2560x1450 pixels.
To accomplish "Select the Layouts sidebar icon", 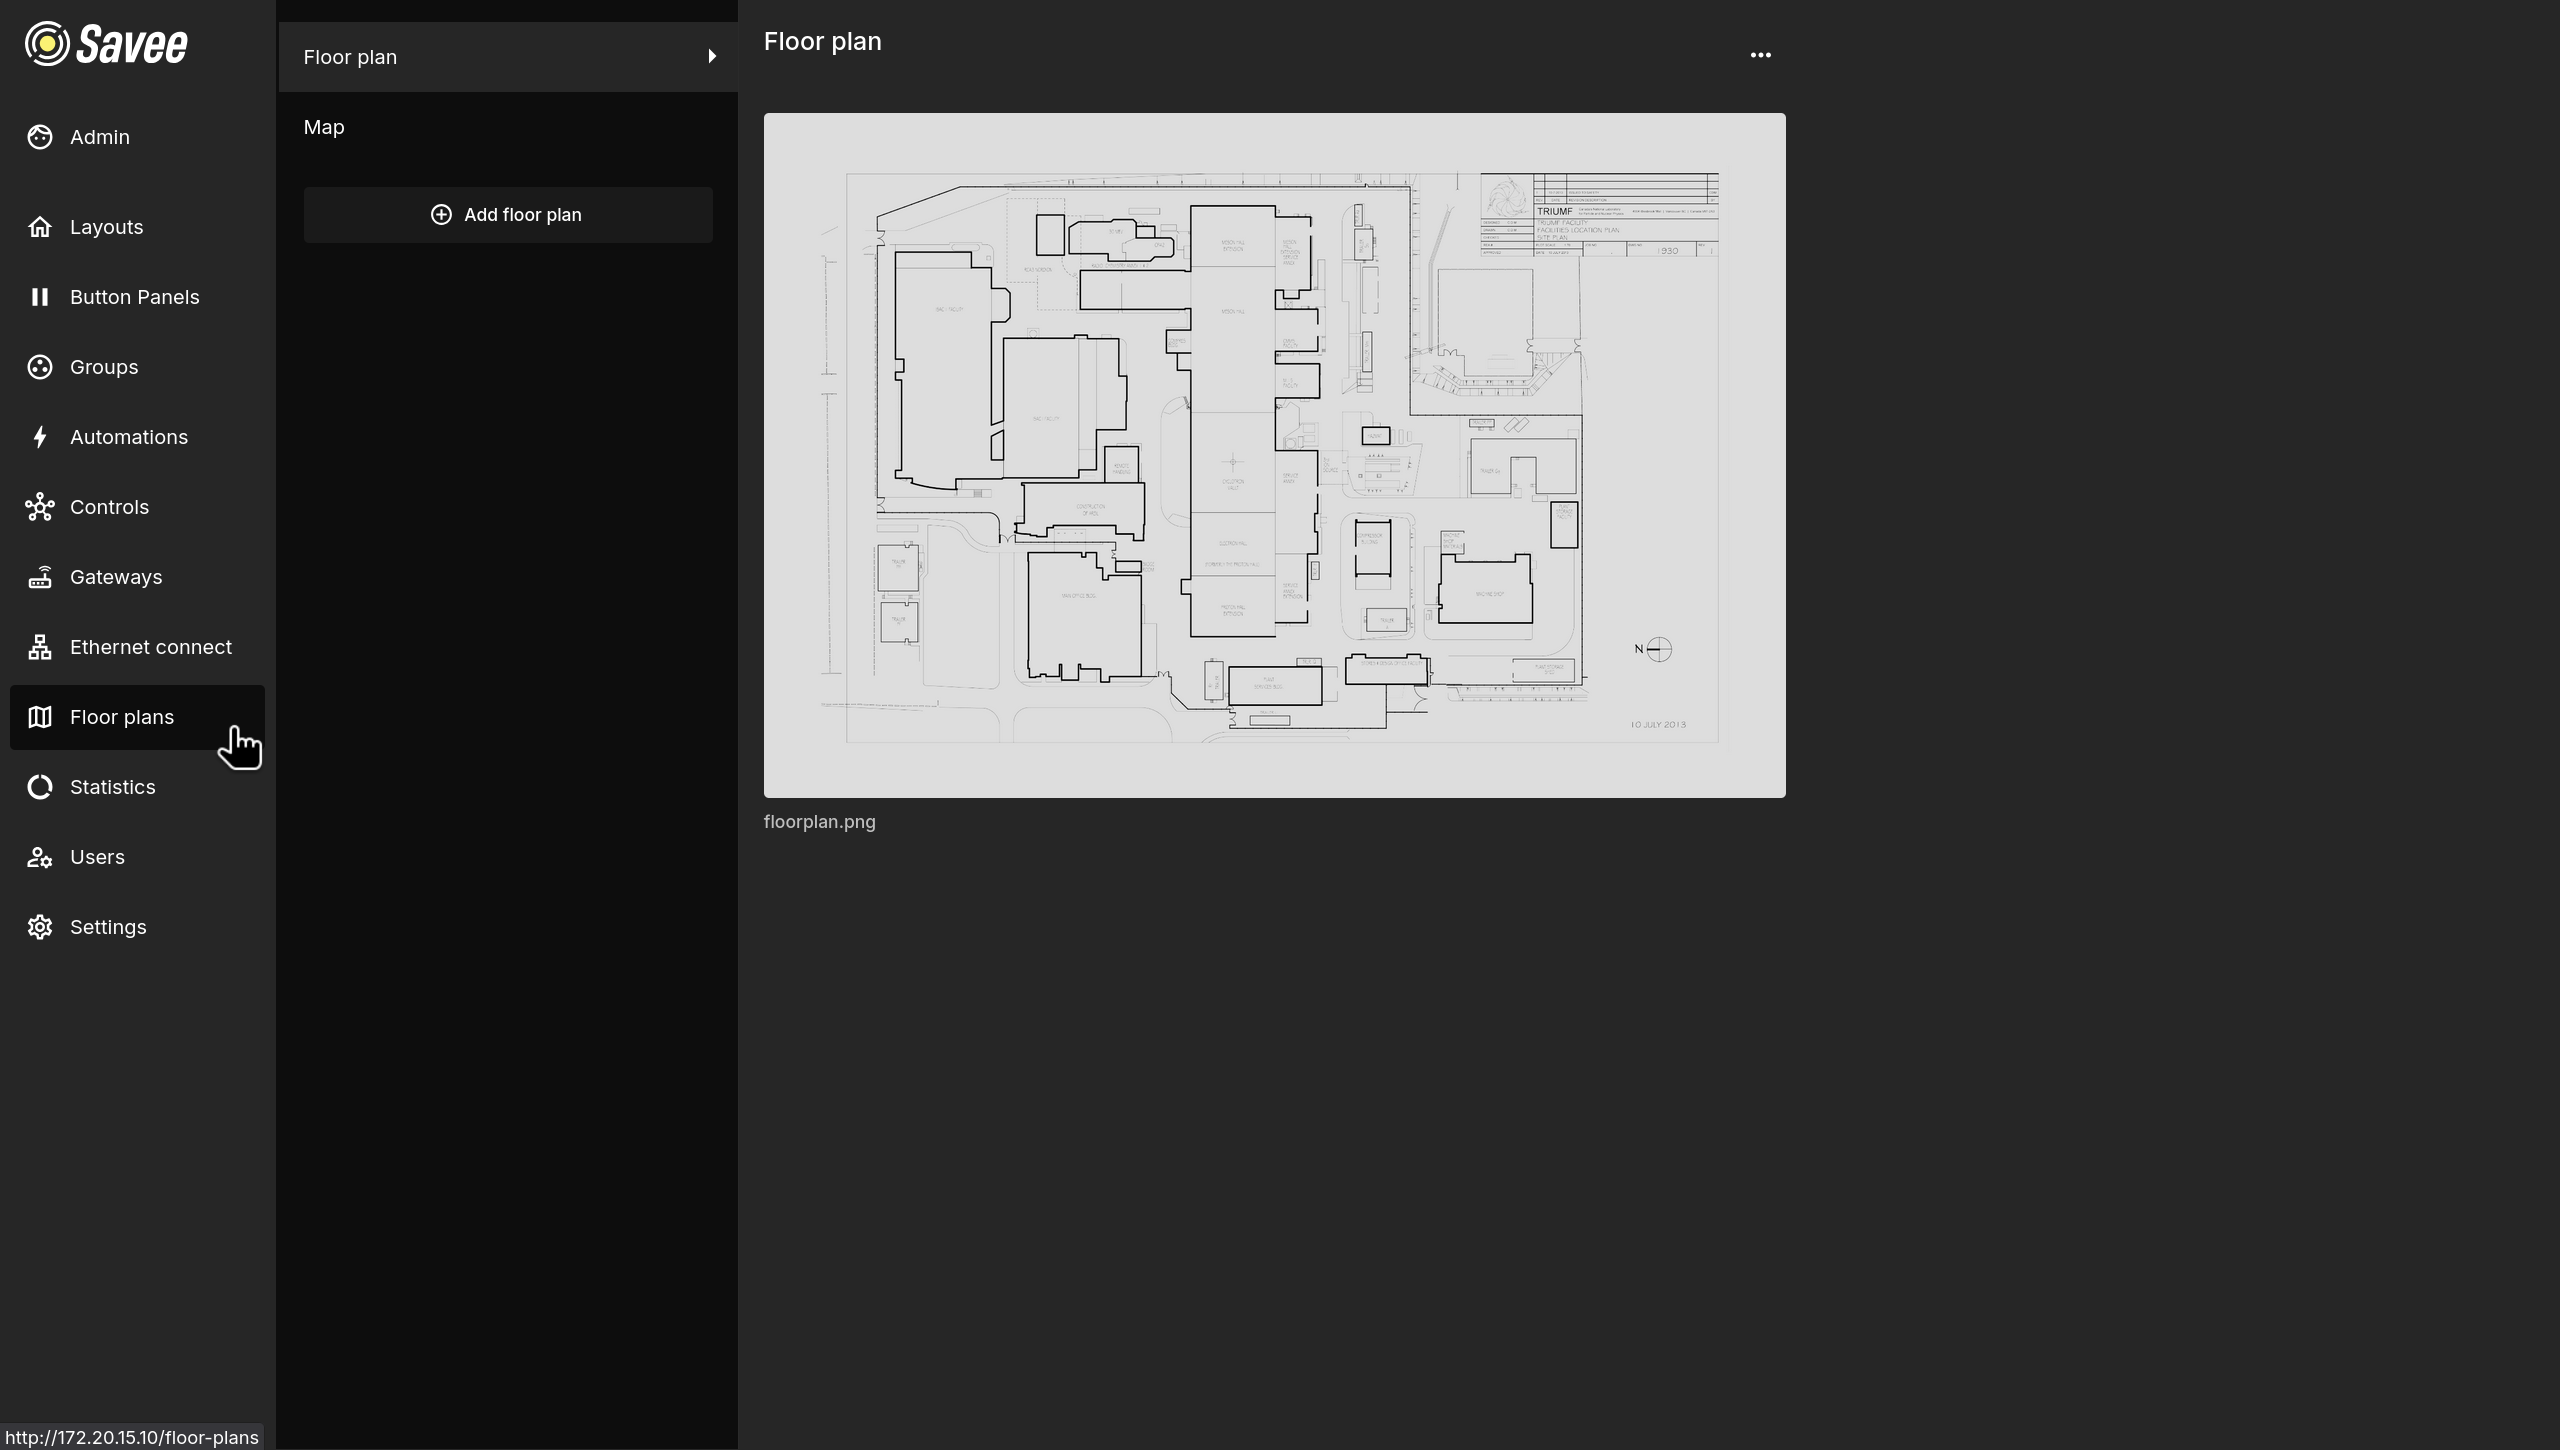I will pyautogui.click(x=39, y=226).
